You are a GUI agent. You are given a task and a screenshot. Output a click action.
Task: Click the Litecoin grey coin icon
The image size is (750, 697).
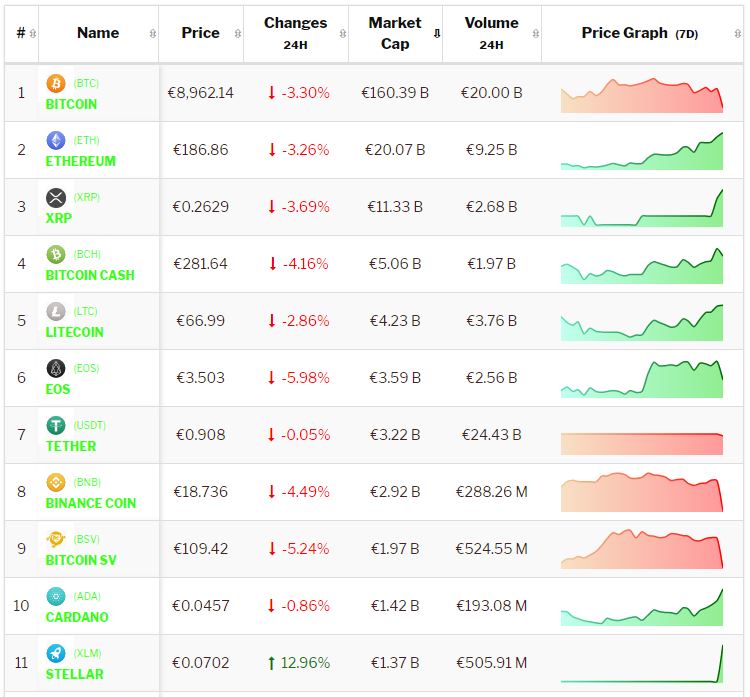coord(56,312)
